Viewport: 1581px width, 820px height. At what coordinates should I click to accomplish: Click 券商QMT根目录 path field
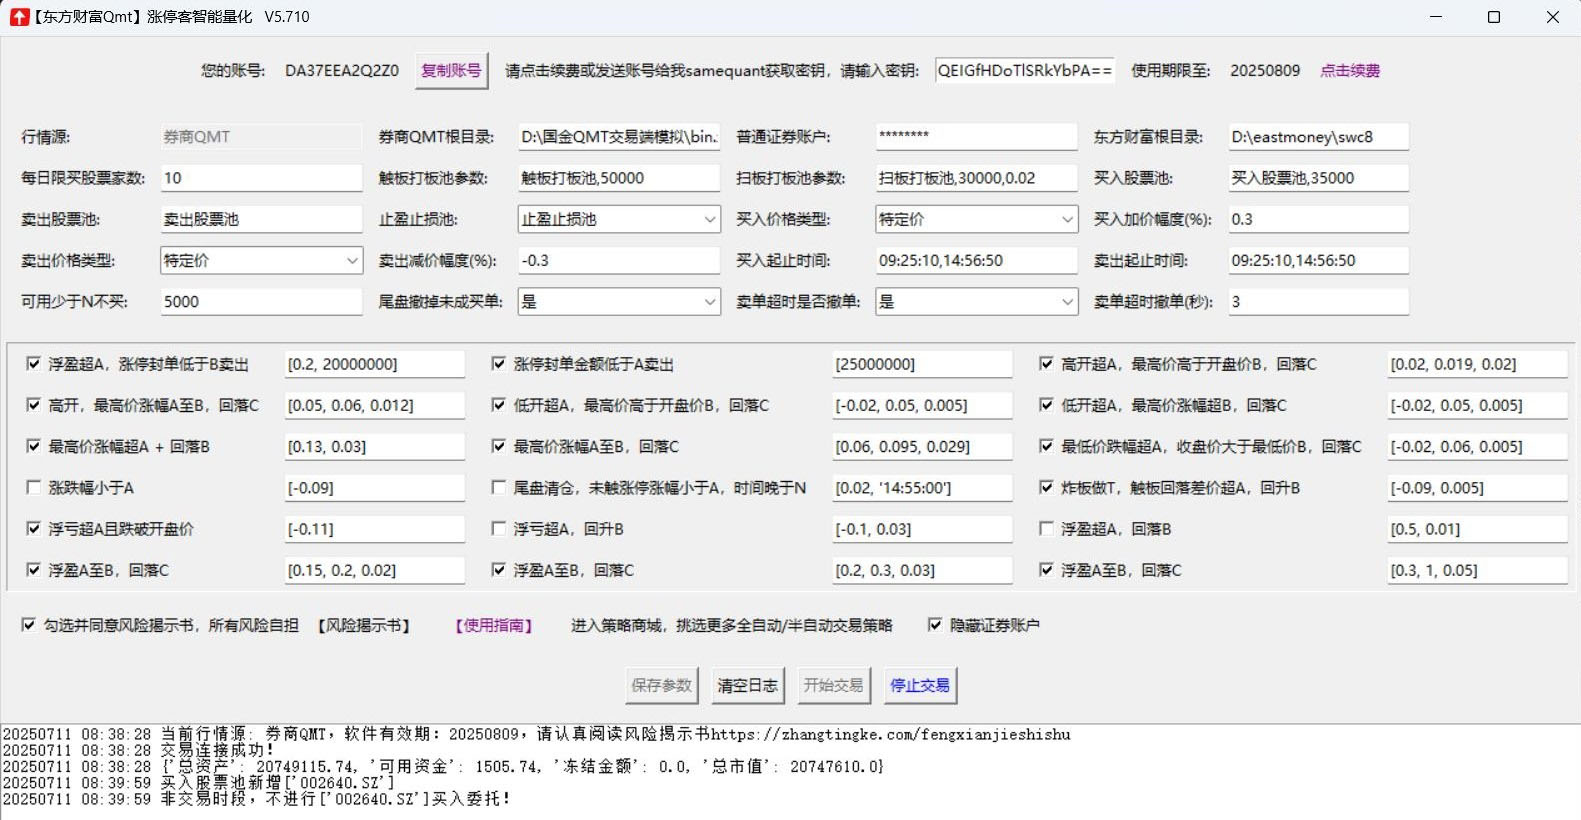(619, 137)
